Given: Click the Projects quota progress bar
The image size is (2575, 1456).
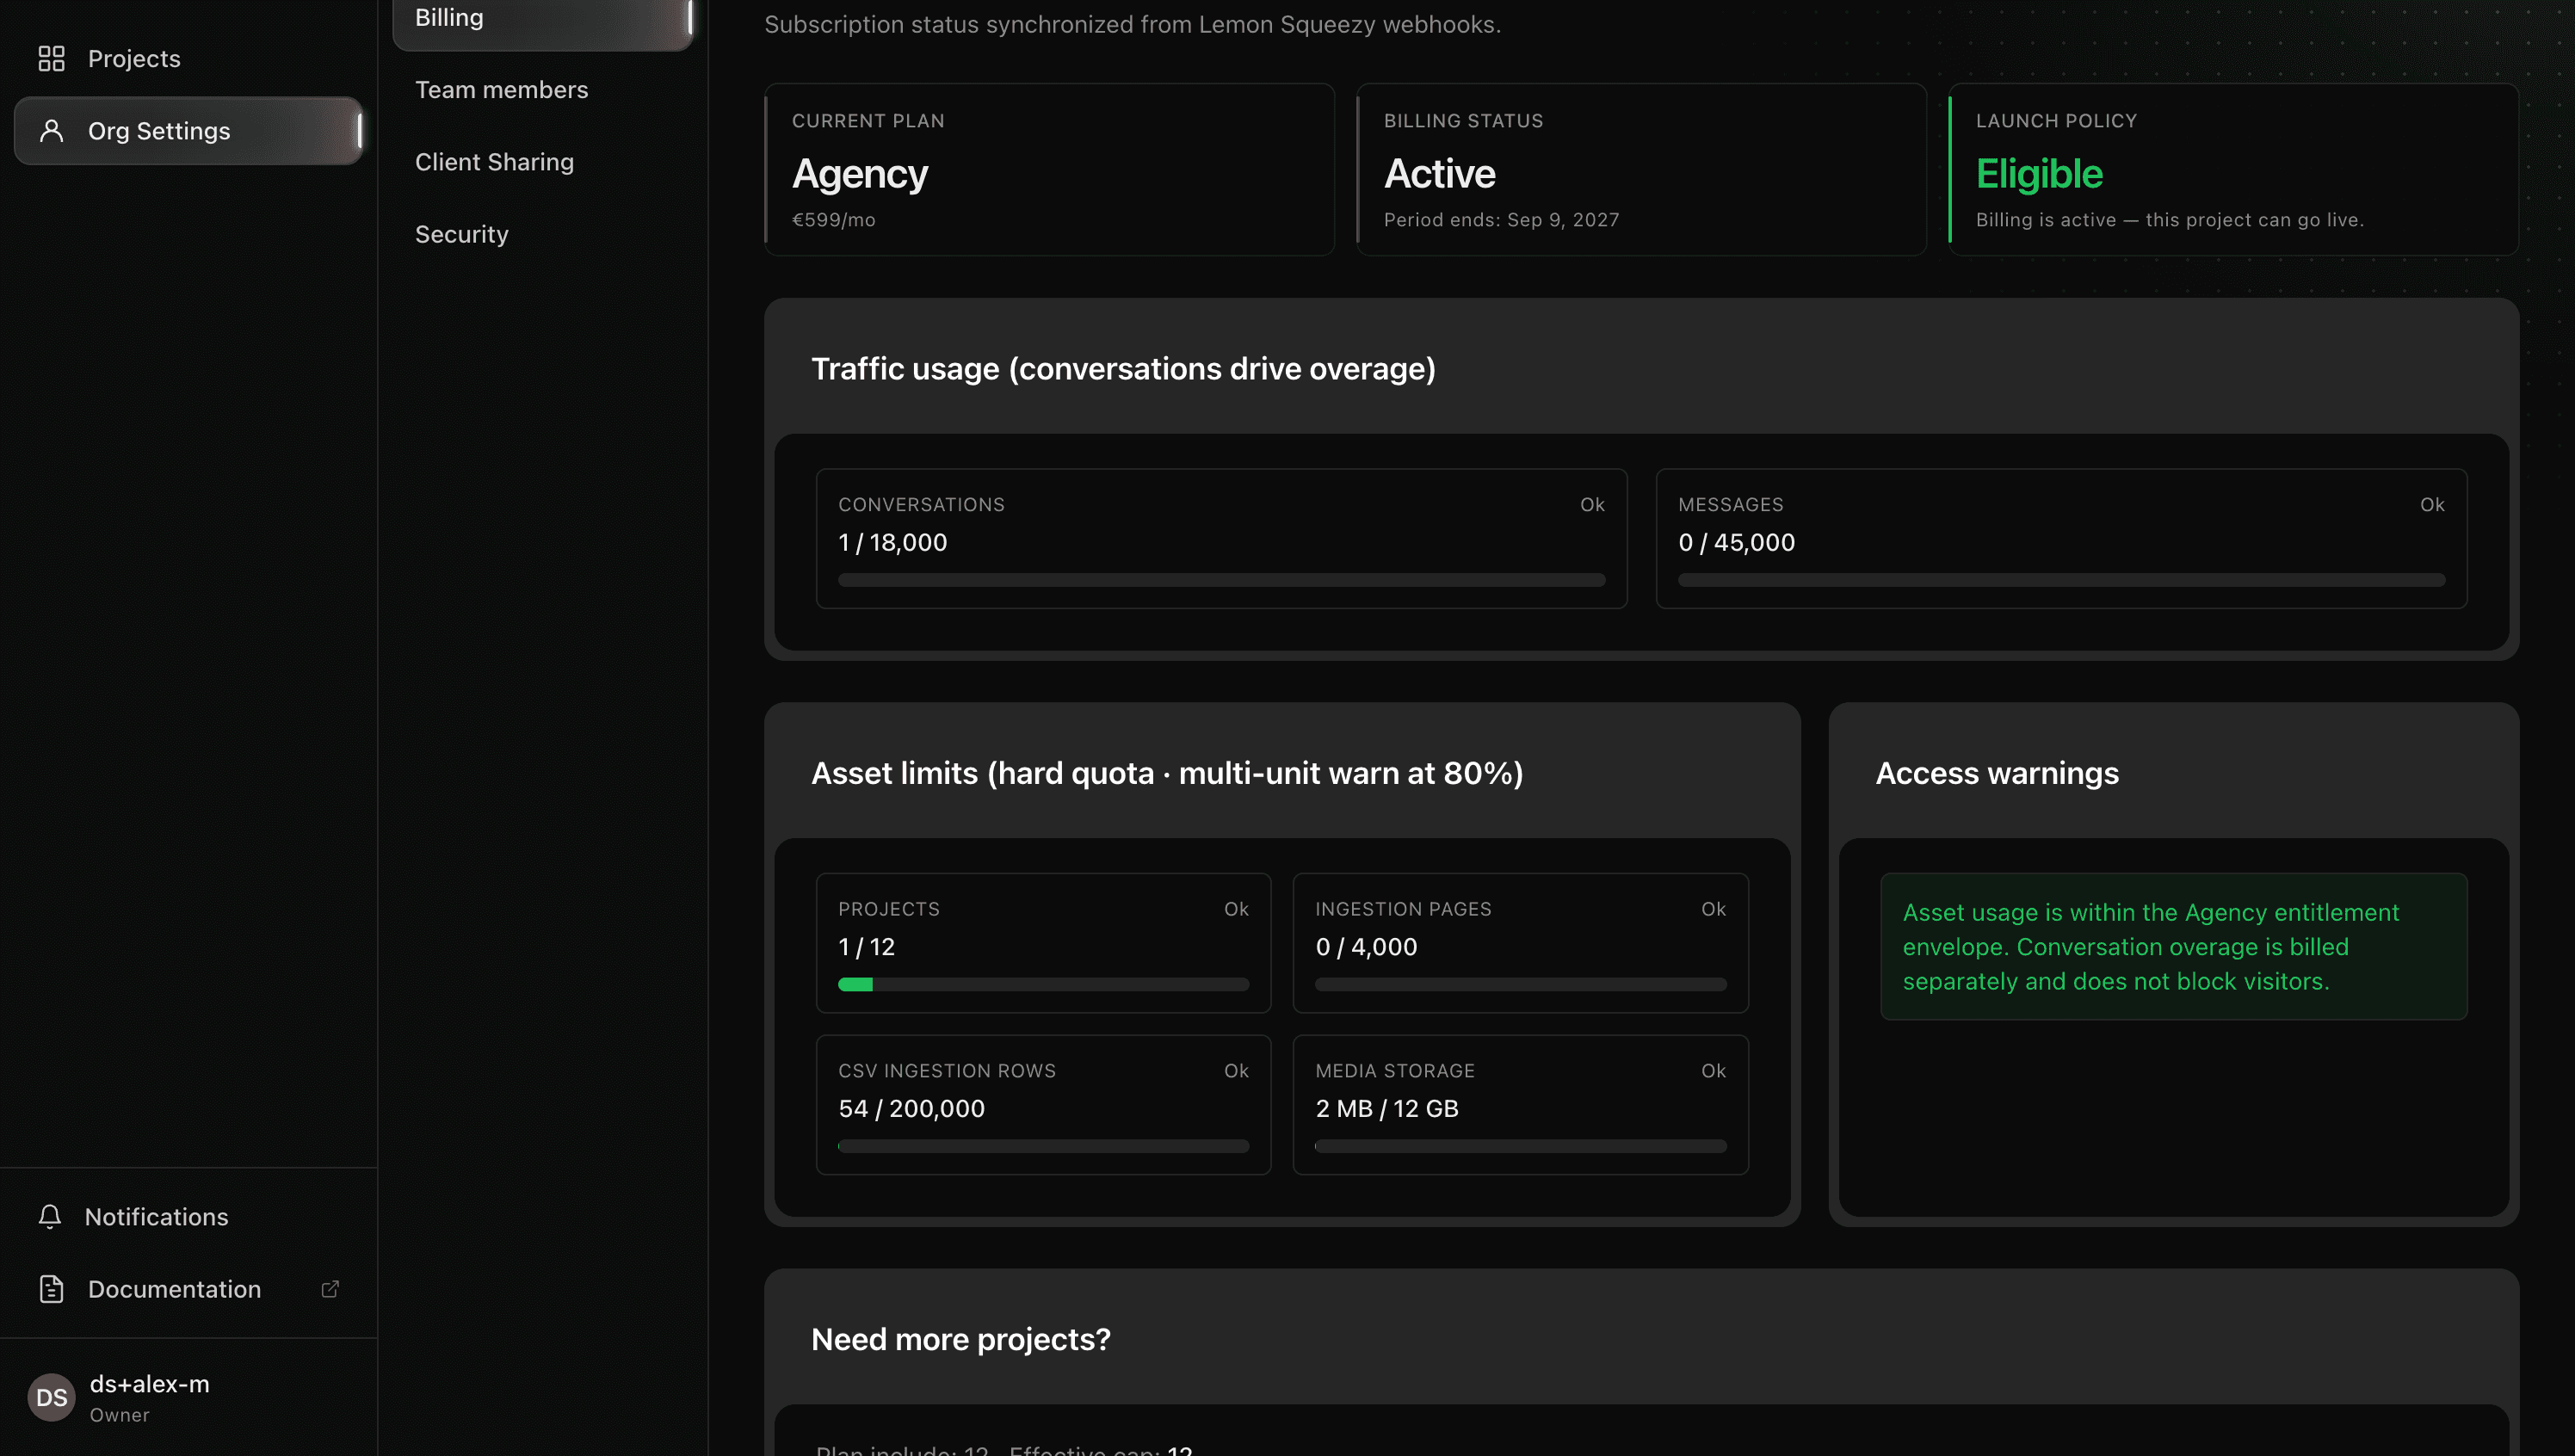Looking at the screenshot, I should (1043, 985).
